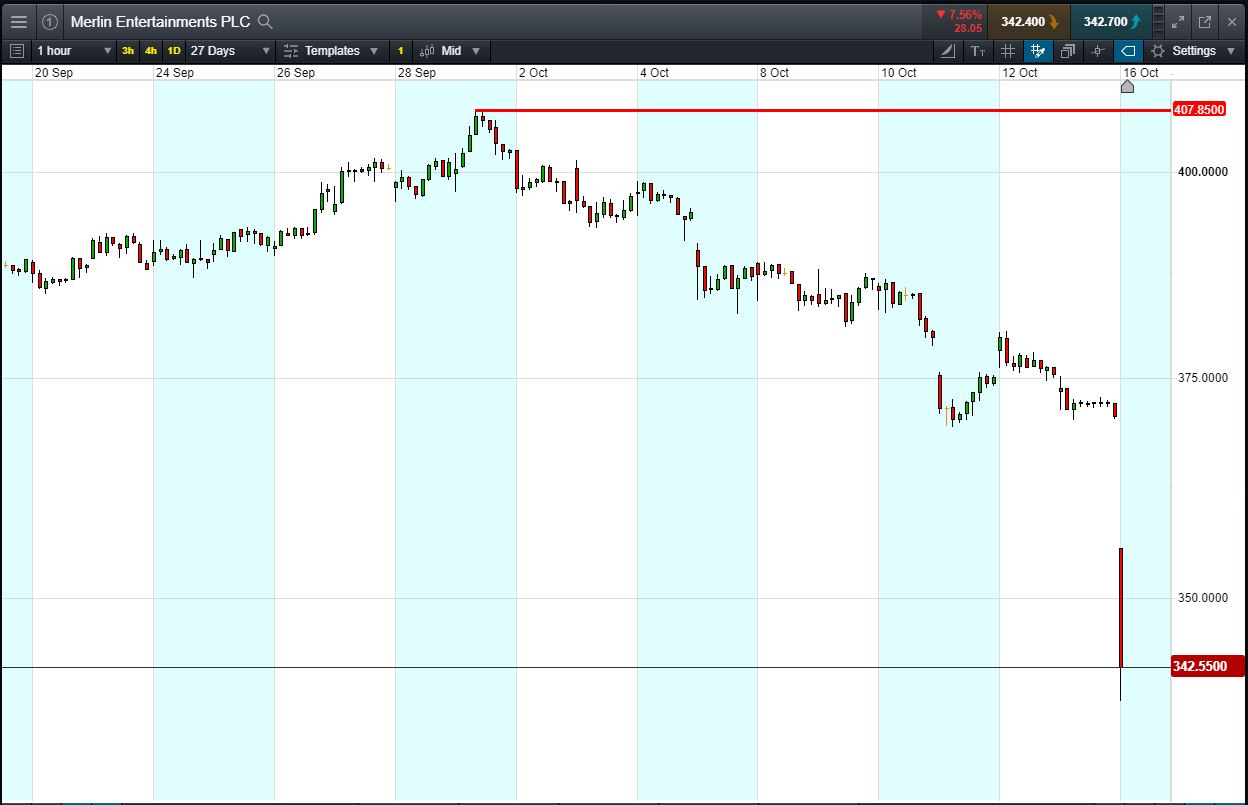Open the chart list panel icon
Screen dimensions: 1248x805
(x=17, y=51)
